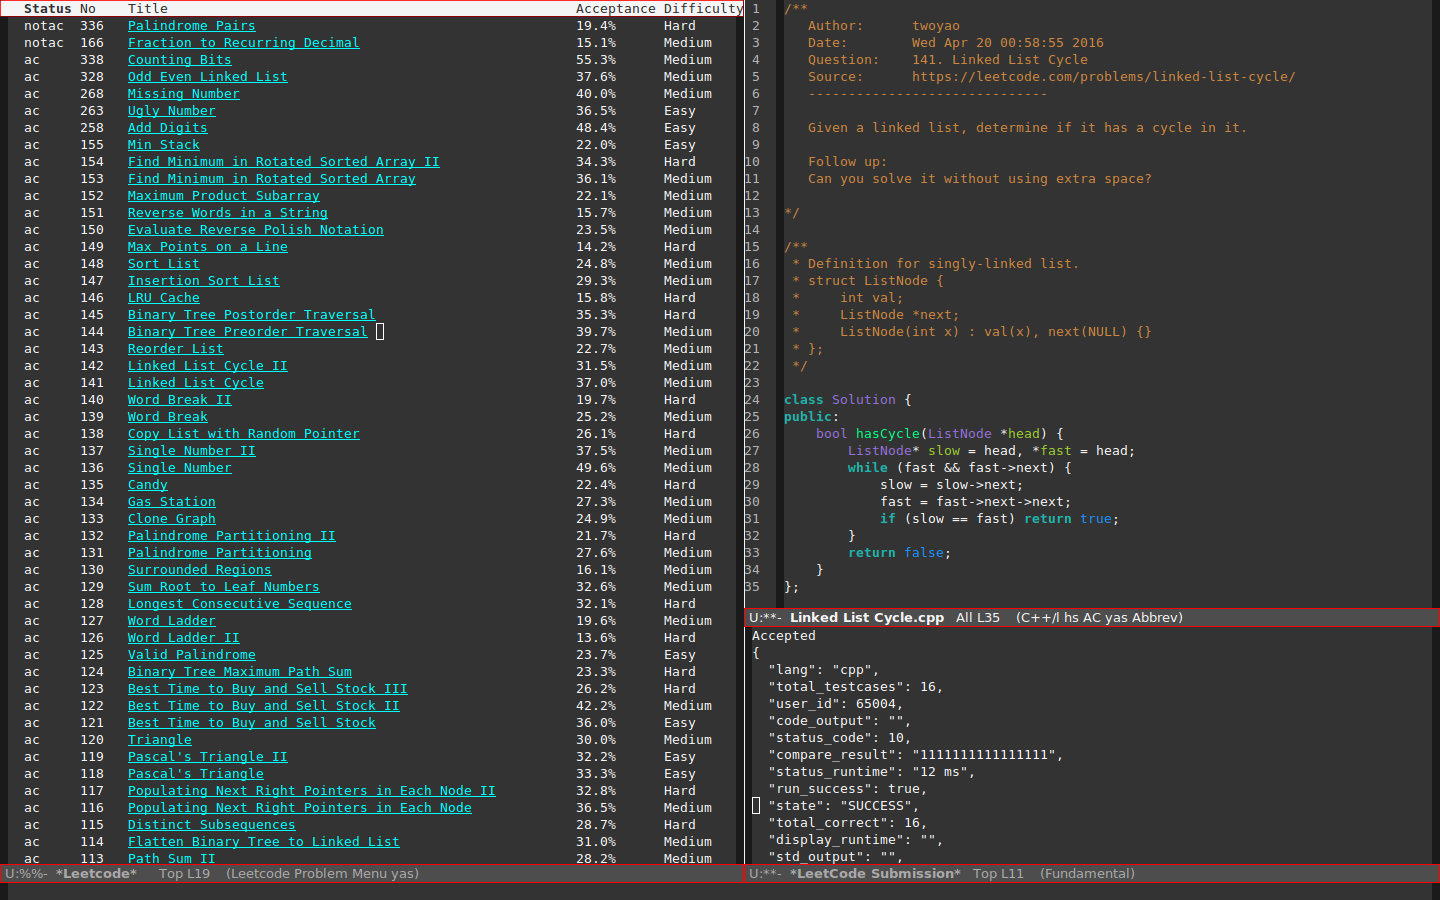Open Binary Tree Postorder Traversal problem

pos(251,315)
